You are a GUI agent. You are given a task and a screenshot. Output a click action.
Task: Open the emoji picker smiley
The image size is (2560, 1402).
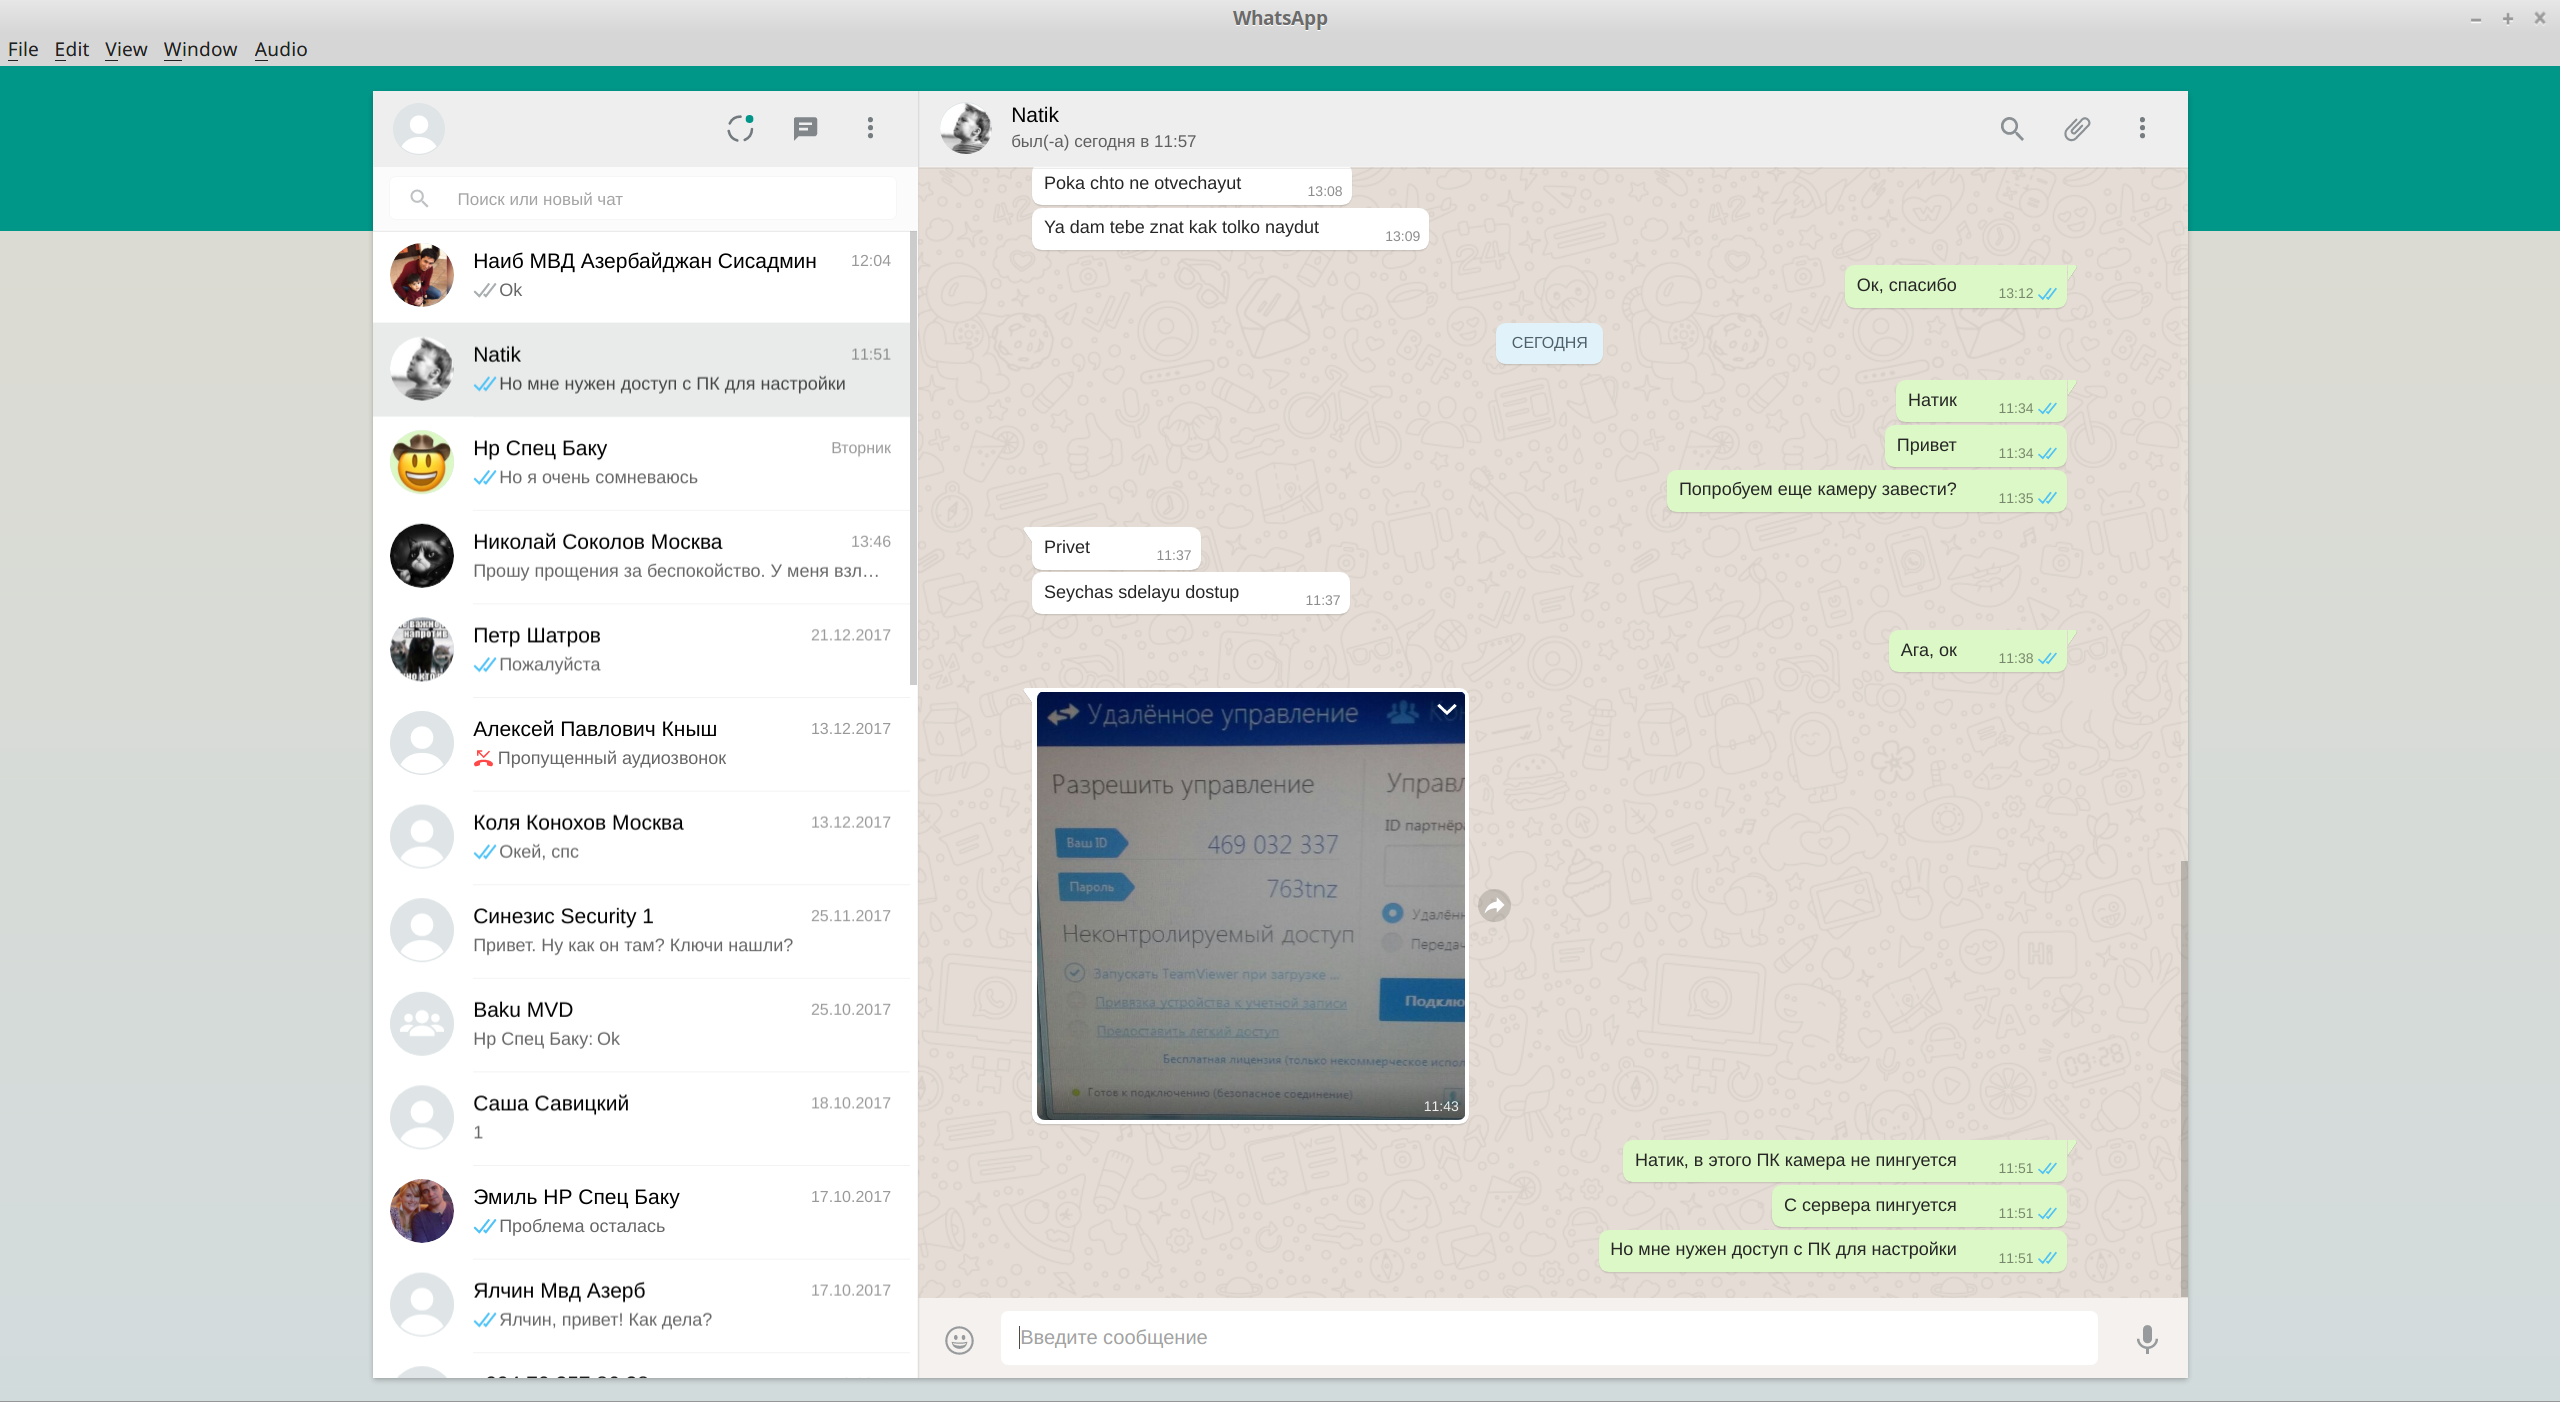click(x=959, y=1339)
